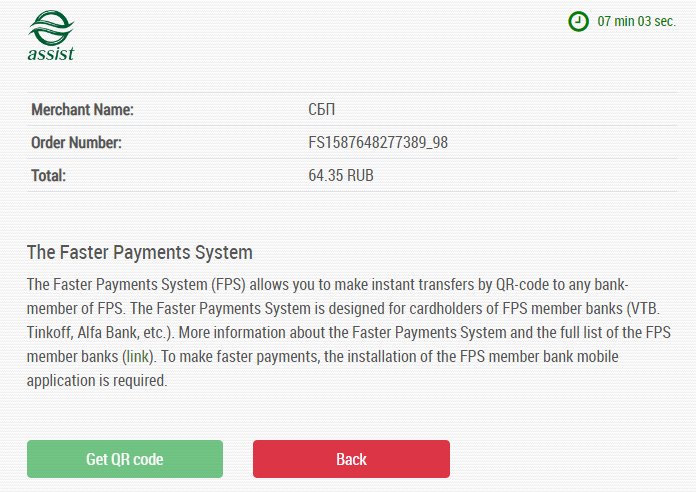The width and height of the screenshot is (696, 492).
Task: Click 'The Faster Payments System' heading
Action: click(139, 252)
